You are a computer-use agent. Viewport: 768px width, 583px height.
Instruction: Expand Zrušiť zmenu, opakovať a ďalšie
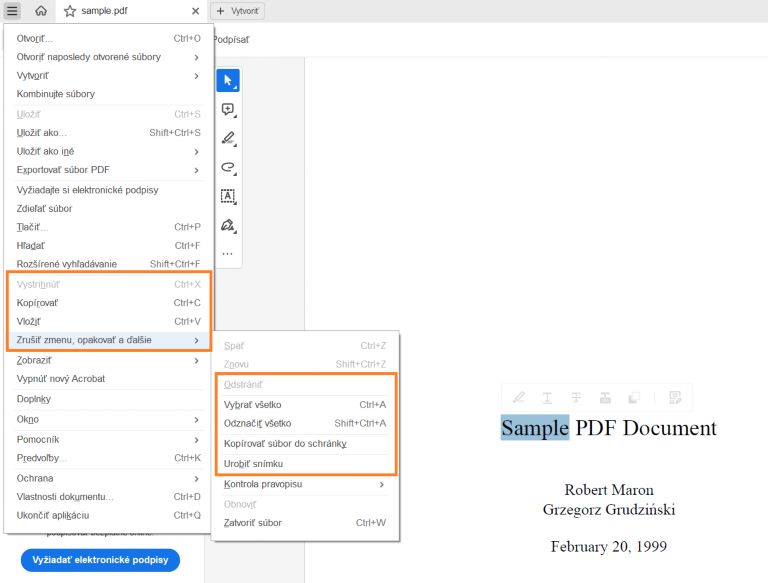tap(108, 340)
